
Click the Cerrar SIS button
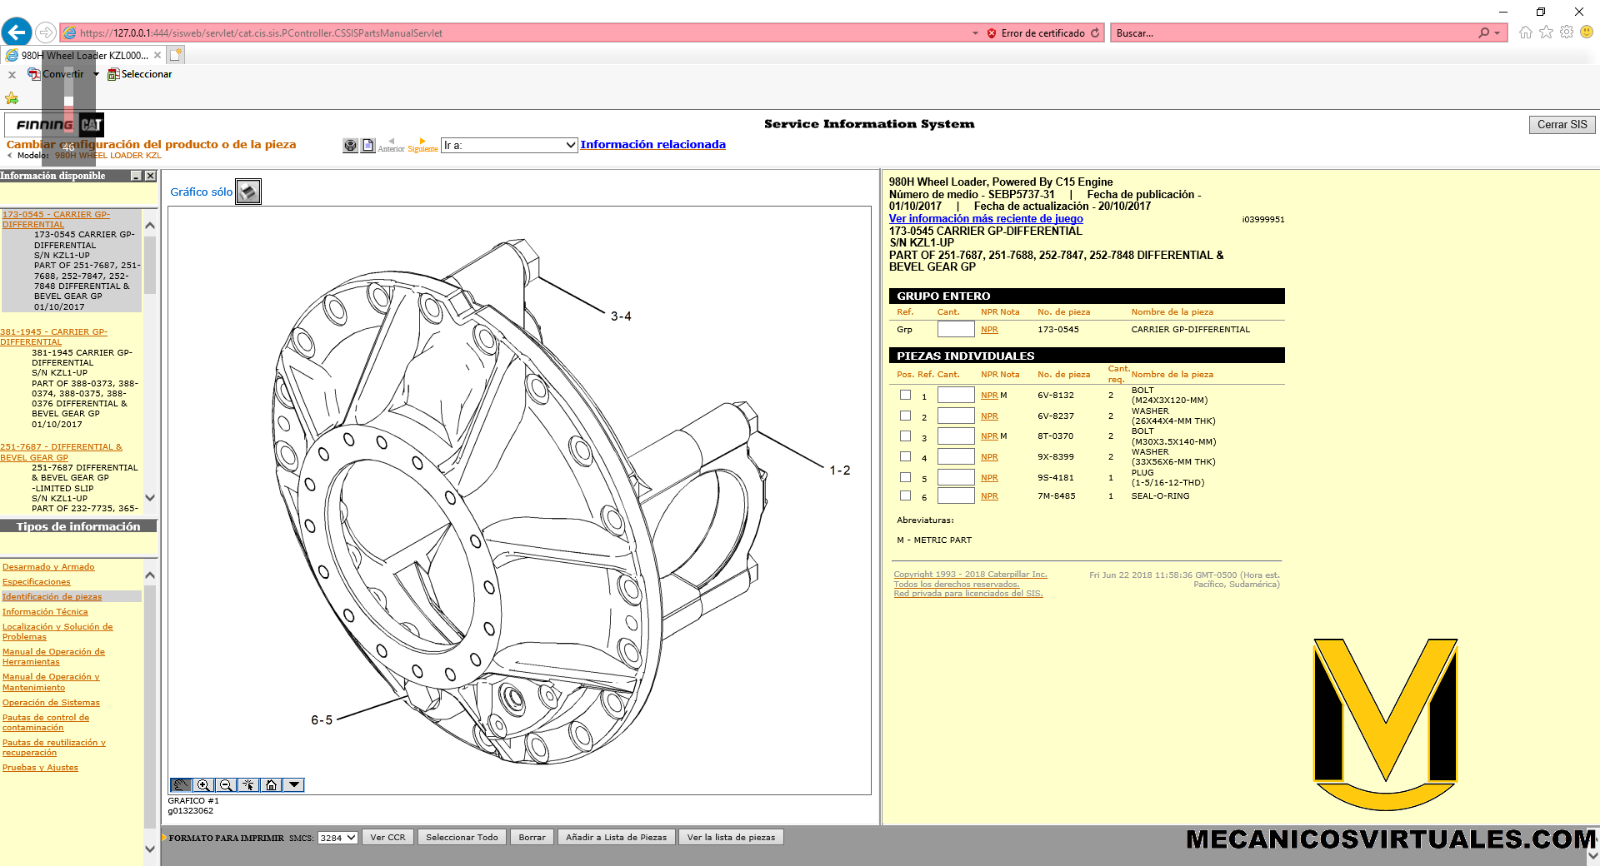tap(1562, 125)
